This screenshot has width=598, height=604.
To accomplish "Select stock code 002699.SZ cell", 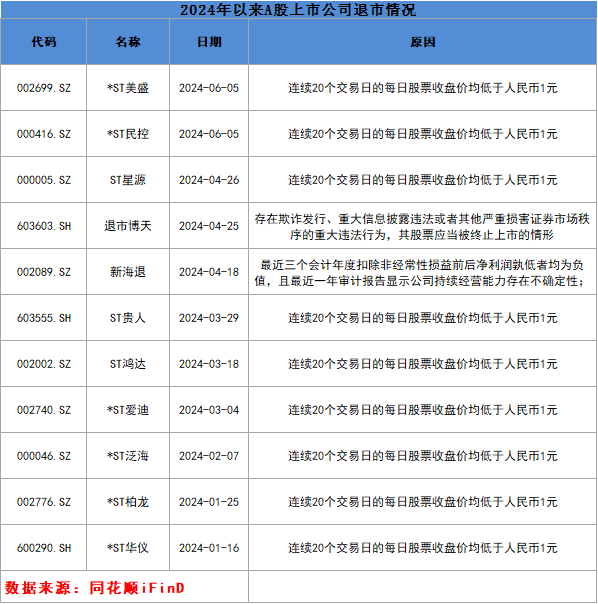I will (44, 88).
